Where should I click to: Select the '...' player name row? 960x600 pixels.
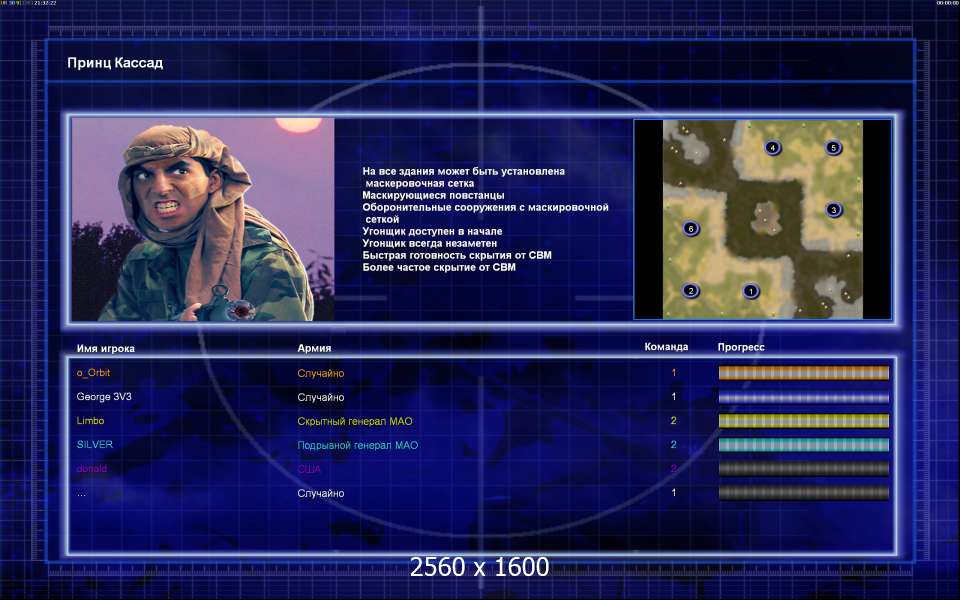[81, 493]
